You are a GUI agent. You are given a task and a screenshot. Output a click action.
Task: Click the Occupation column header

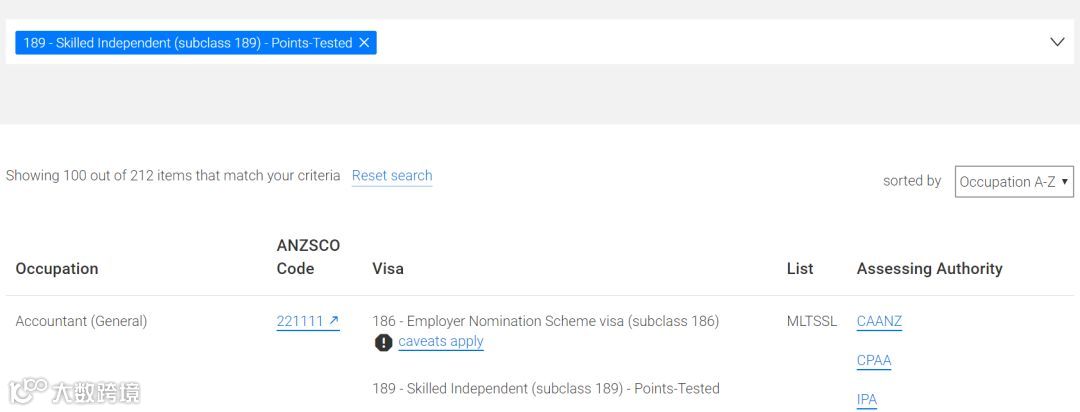pyautogui.click(x=57, y=269)
